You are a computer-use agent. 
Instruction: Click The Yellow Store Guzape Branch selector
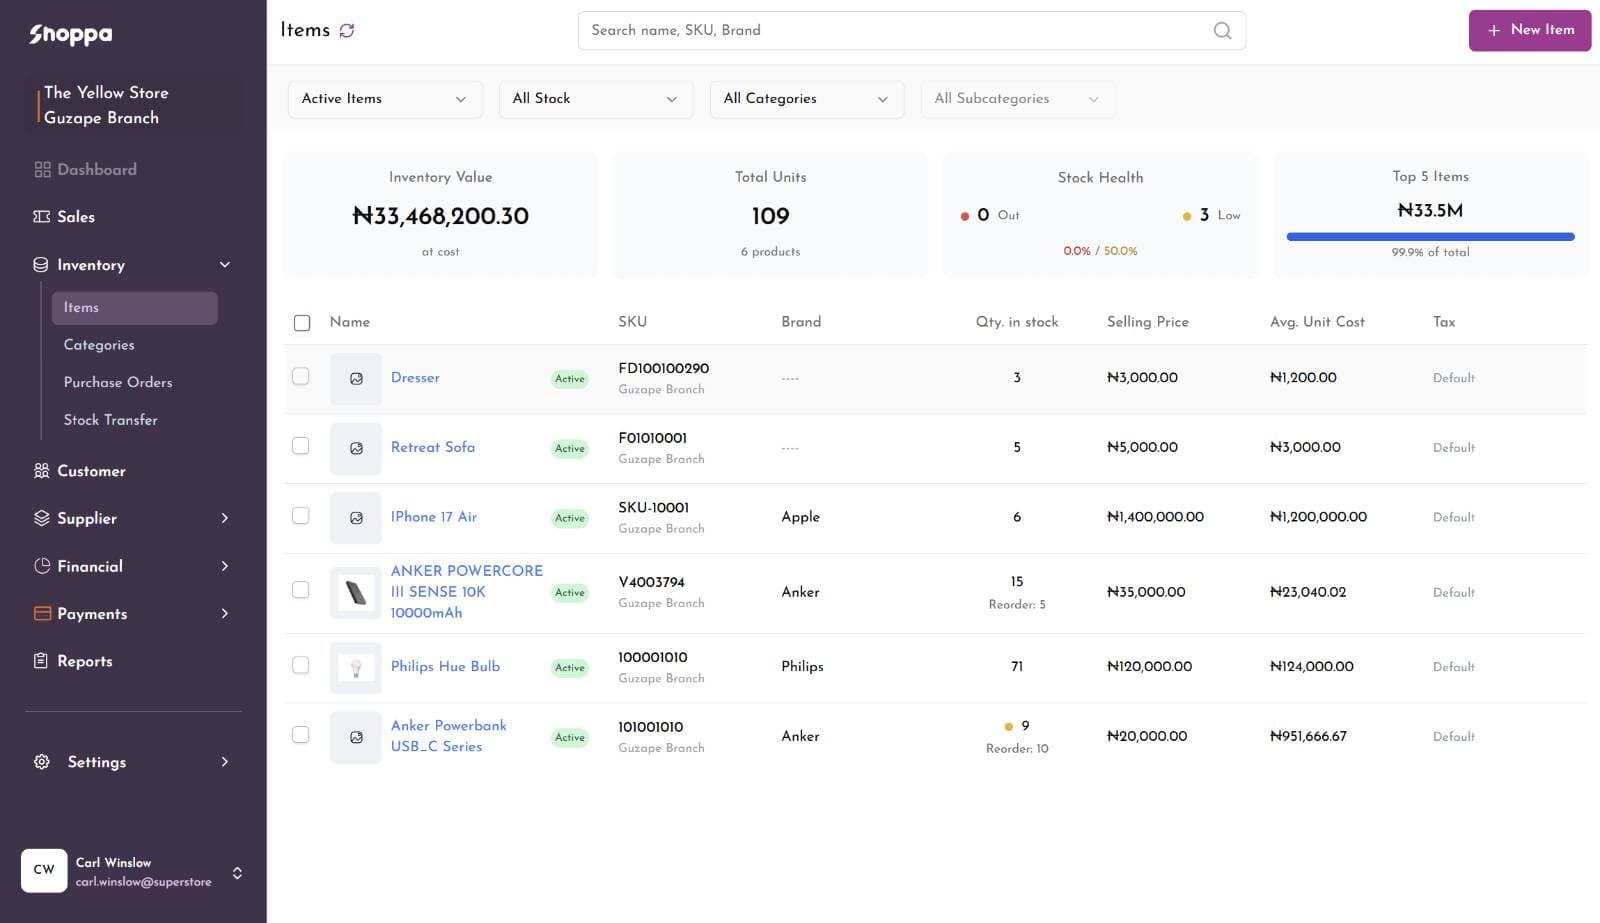(x=133, y=105)
